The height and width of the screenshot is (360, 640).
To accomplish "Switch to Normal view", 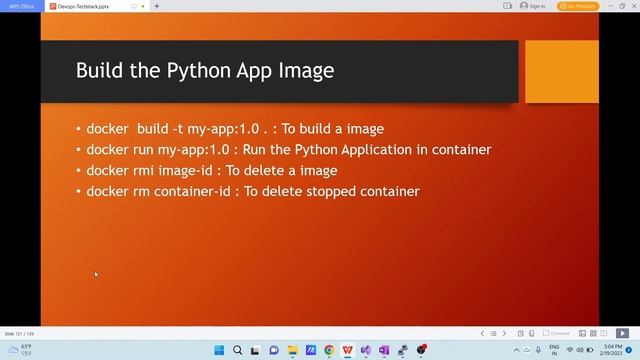I will pyautogui.click(x=582, y=333).
